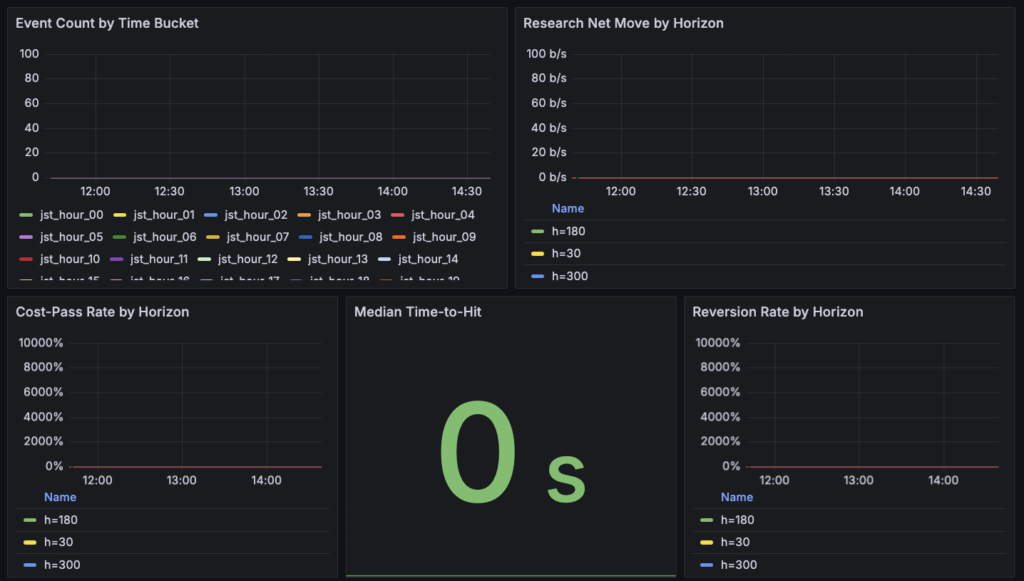Viewport: 1024px width, 581px height.
Task: Toggle the jst_hour_00 series in legend
Action: (x=71, y=215)
